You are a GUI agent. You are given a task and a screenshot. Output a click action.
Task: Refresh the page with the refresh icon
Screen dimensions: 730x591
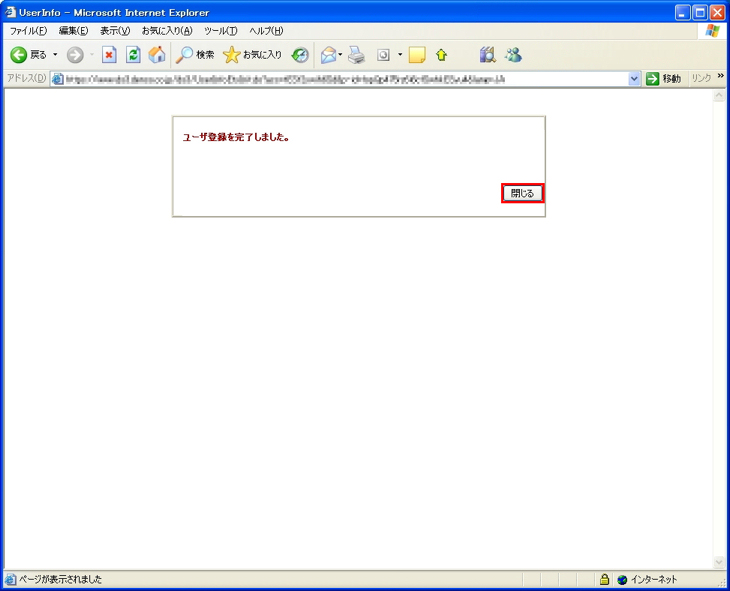tap(133, 55)
